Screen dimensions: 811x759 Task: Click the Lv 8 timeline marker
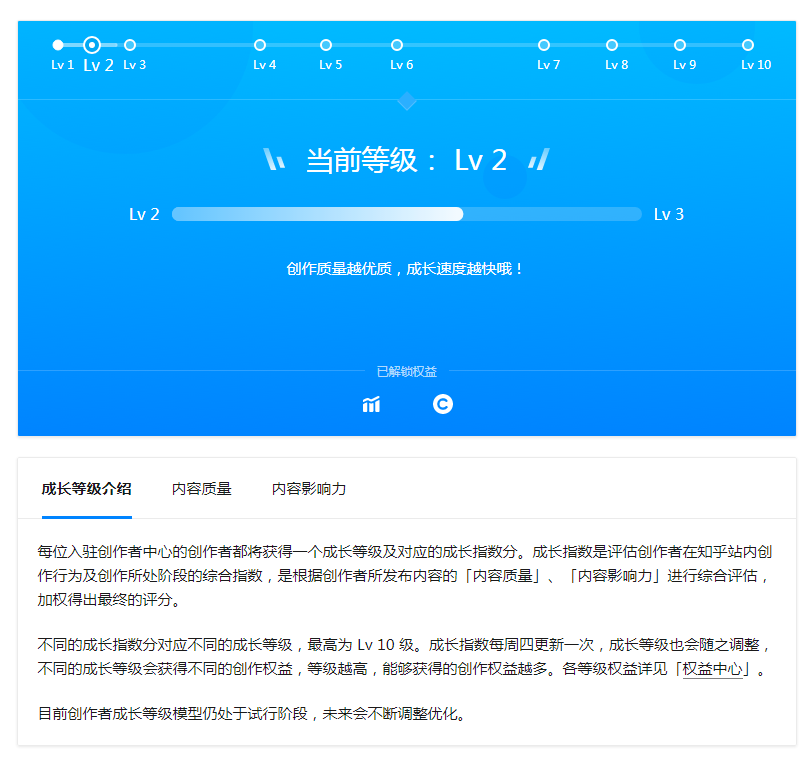coord(612,45)
